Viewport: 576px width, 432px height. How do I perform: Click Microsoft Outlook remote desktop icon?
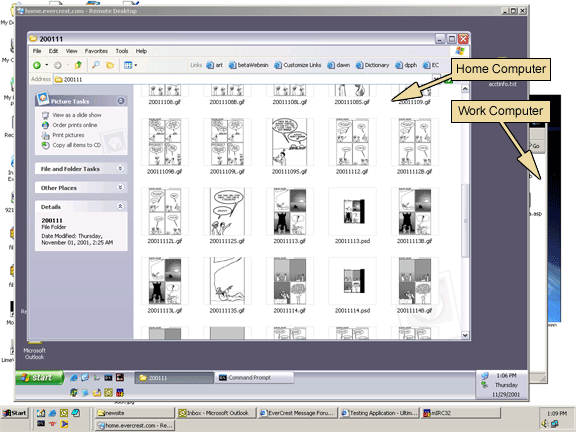pyautogui.click(x=34, y=350)
